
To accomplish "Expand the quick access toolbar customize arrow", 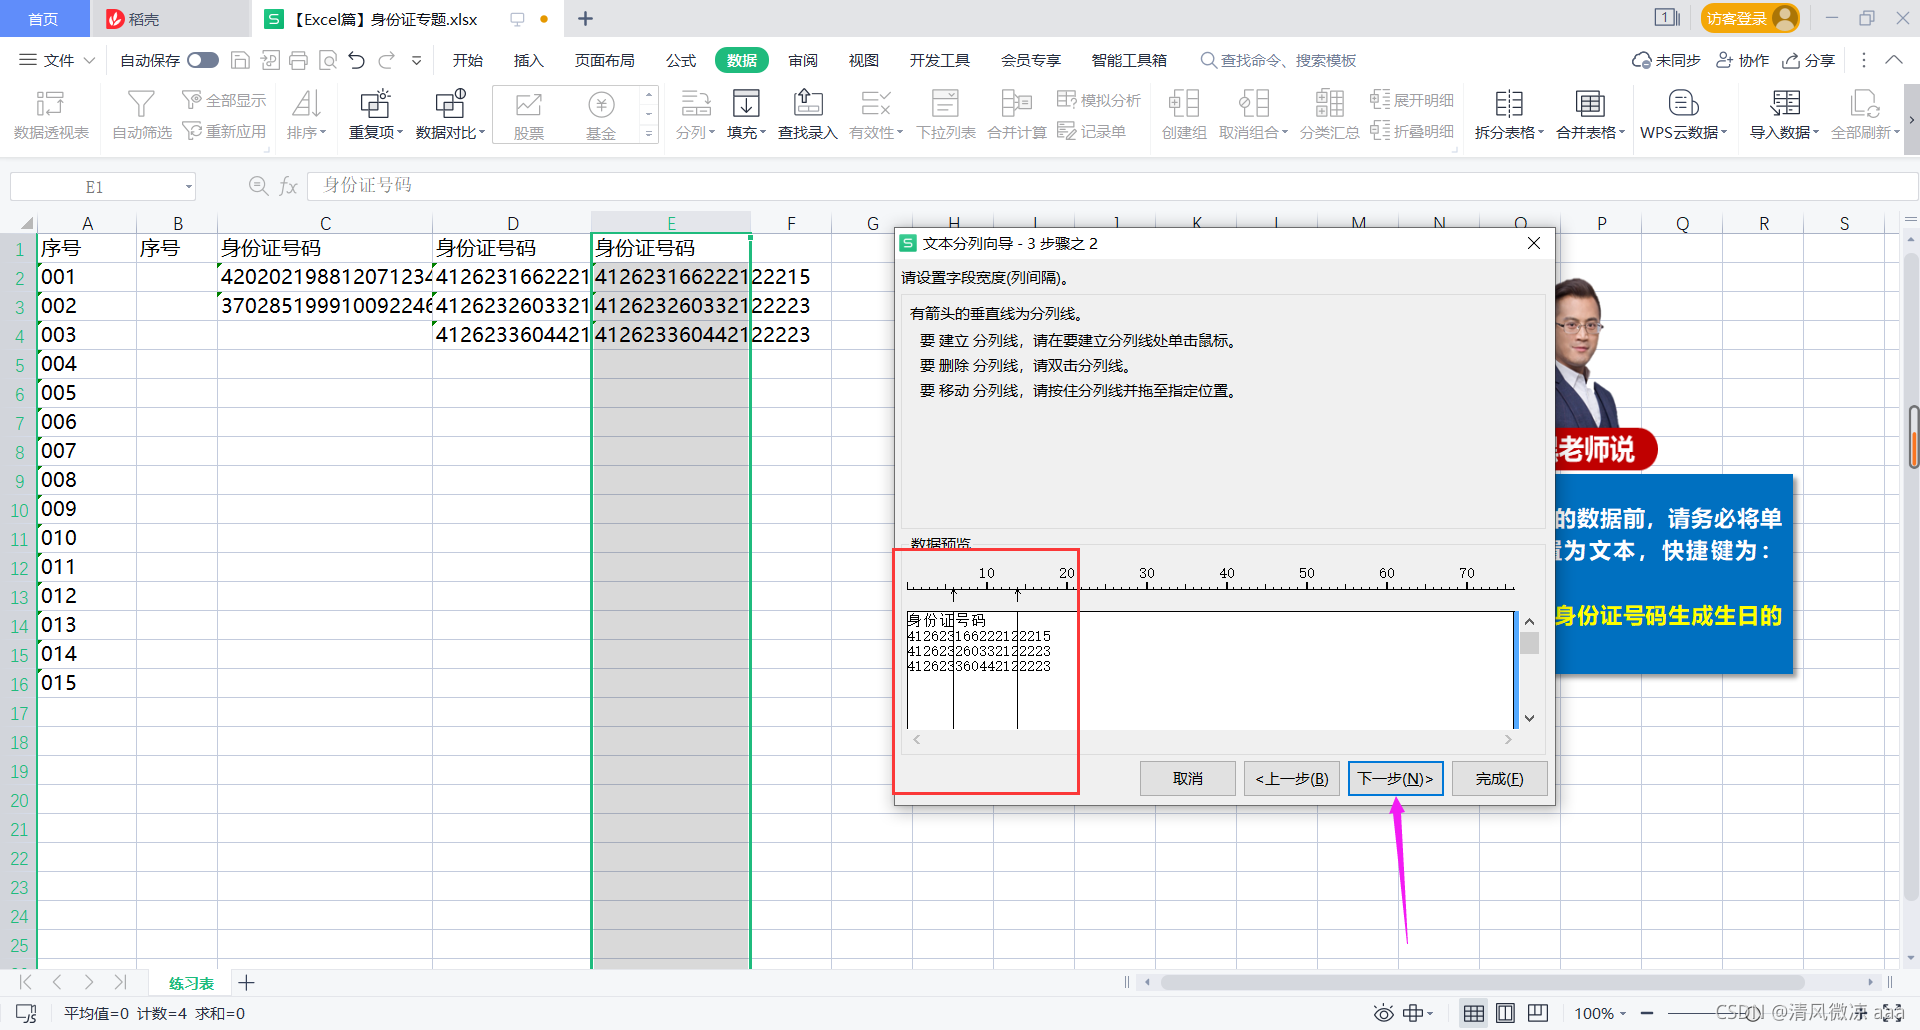I will pyautogui.click(x=417, y=61).
